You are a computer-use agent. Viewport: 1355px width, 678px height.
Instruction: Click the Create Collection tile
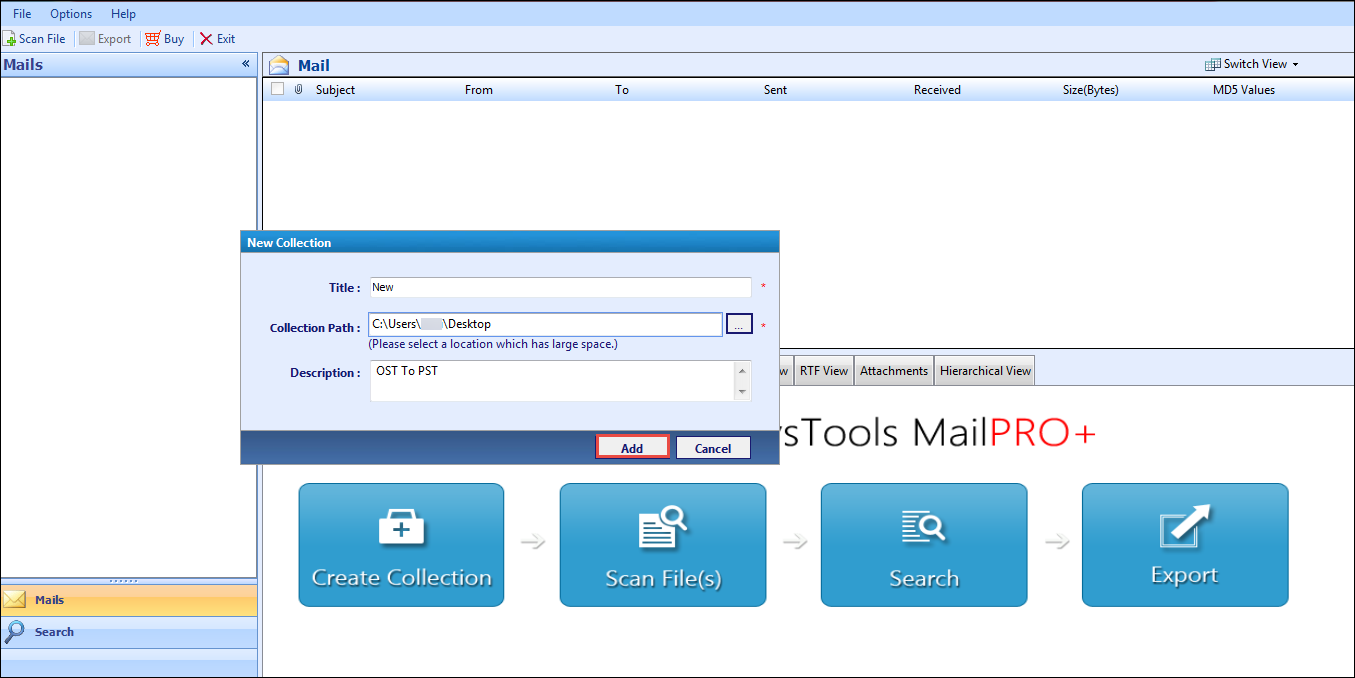click(x=401, y=545)
